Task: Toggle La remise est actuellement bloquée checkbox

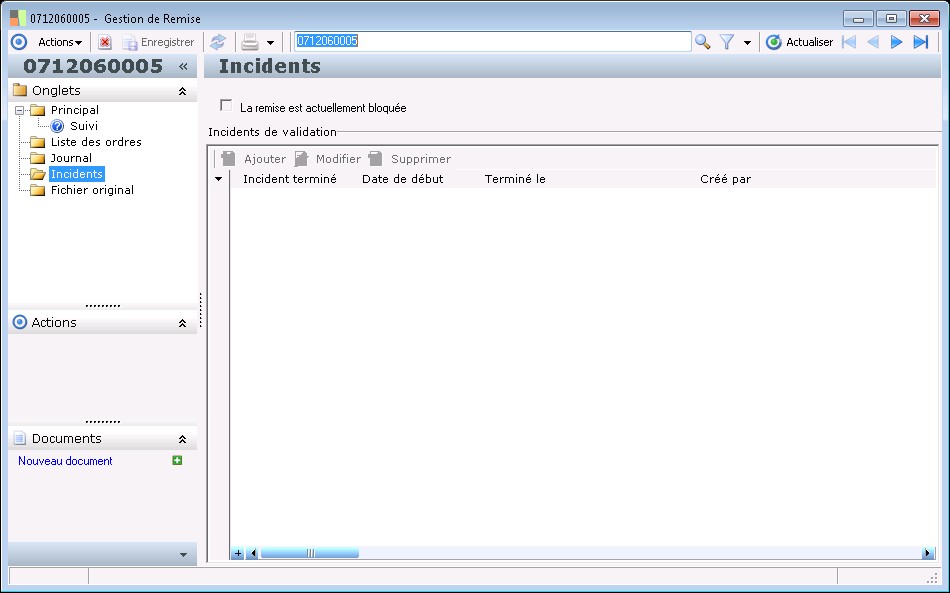Action: [226, 105]
